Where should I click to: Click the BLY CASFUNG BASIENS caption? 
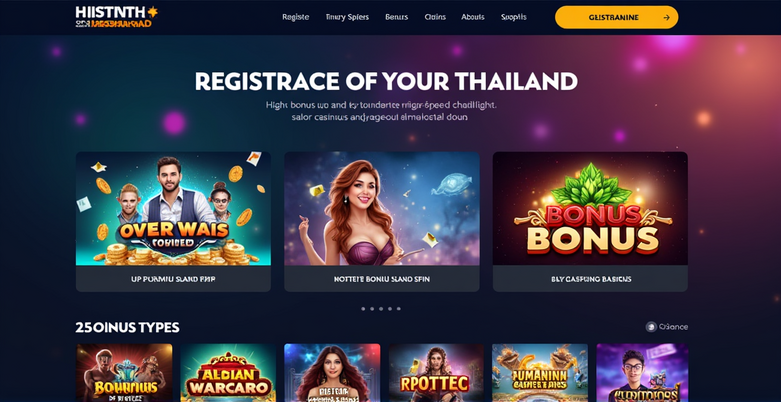point(591,279)
